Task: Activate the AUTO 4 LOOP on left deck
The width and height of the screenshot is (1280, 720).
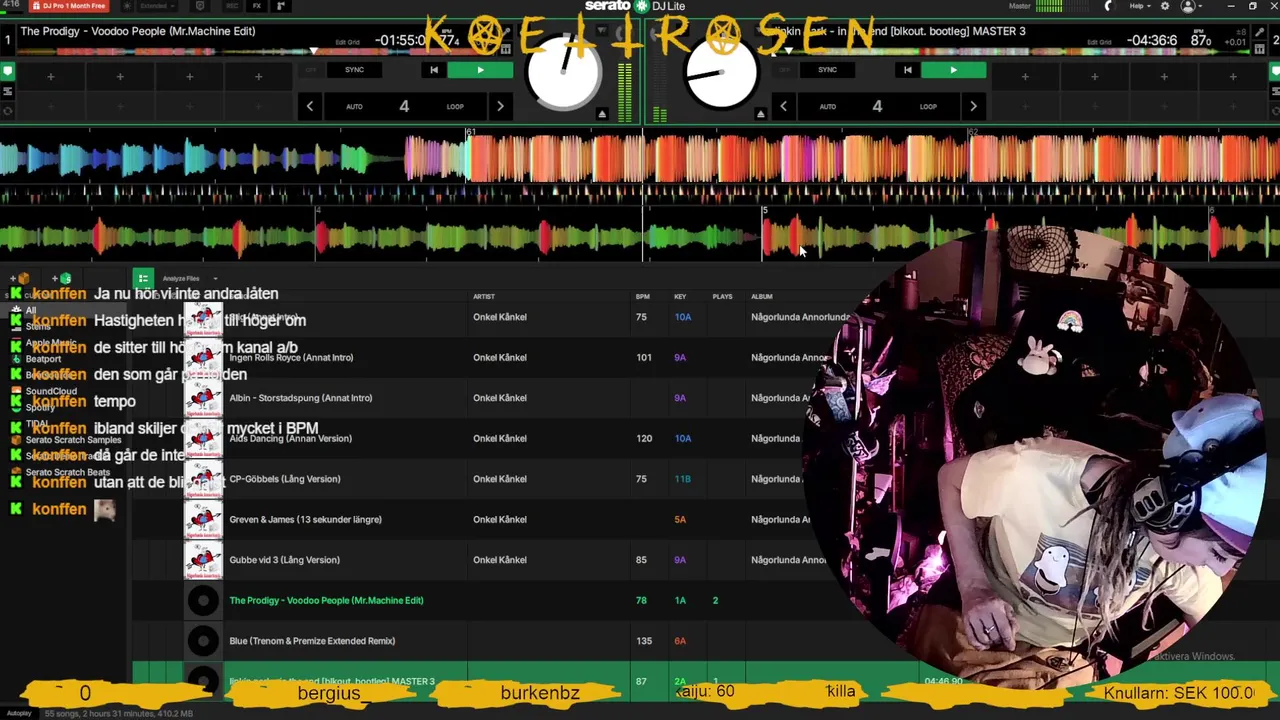Action: (404, 106)
